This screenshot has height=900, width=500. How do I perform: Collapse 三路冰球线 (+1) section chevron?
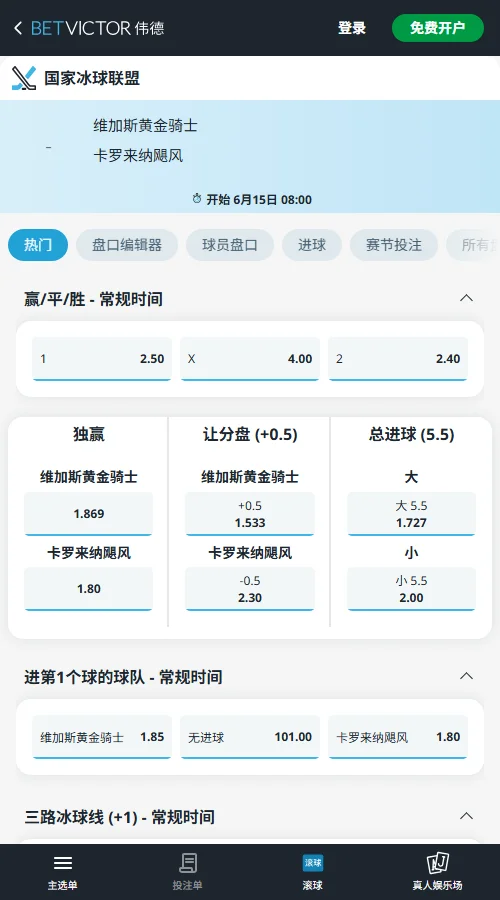click(x=467, y=816)
